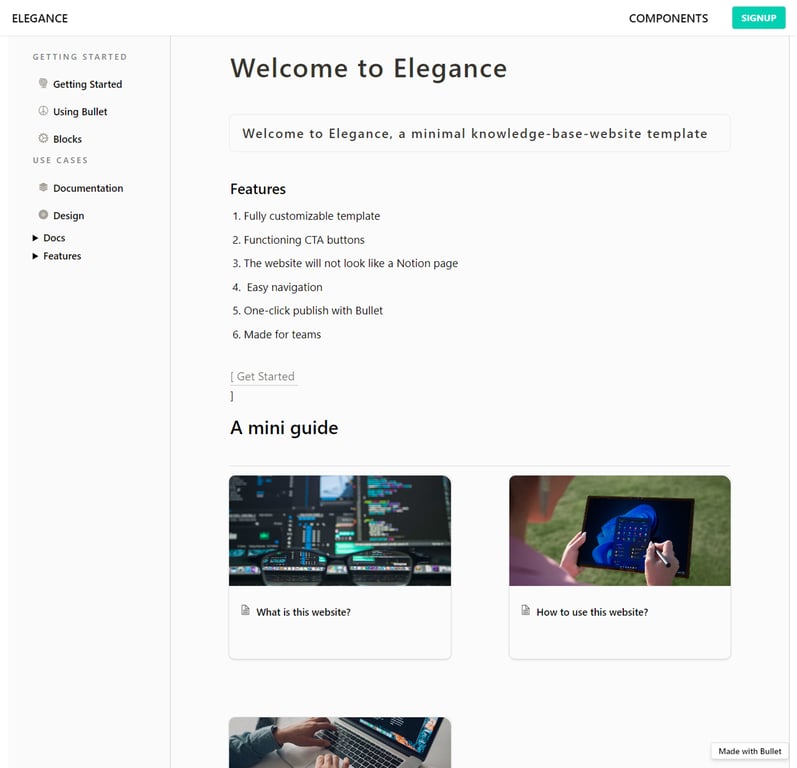Click list item 'Easy navigation'
797x768 pixels.
click(x=284, y=287)
